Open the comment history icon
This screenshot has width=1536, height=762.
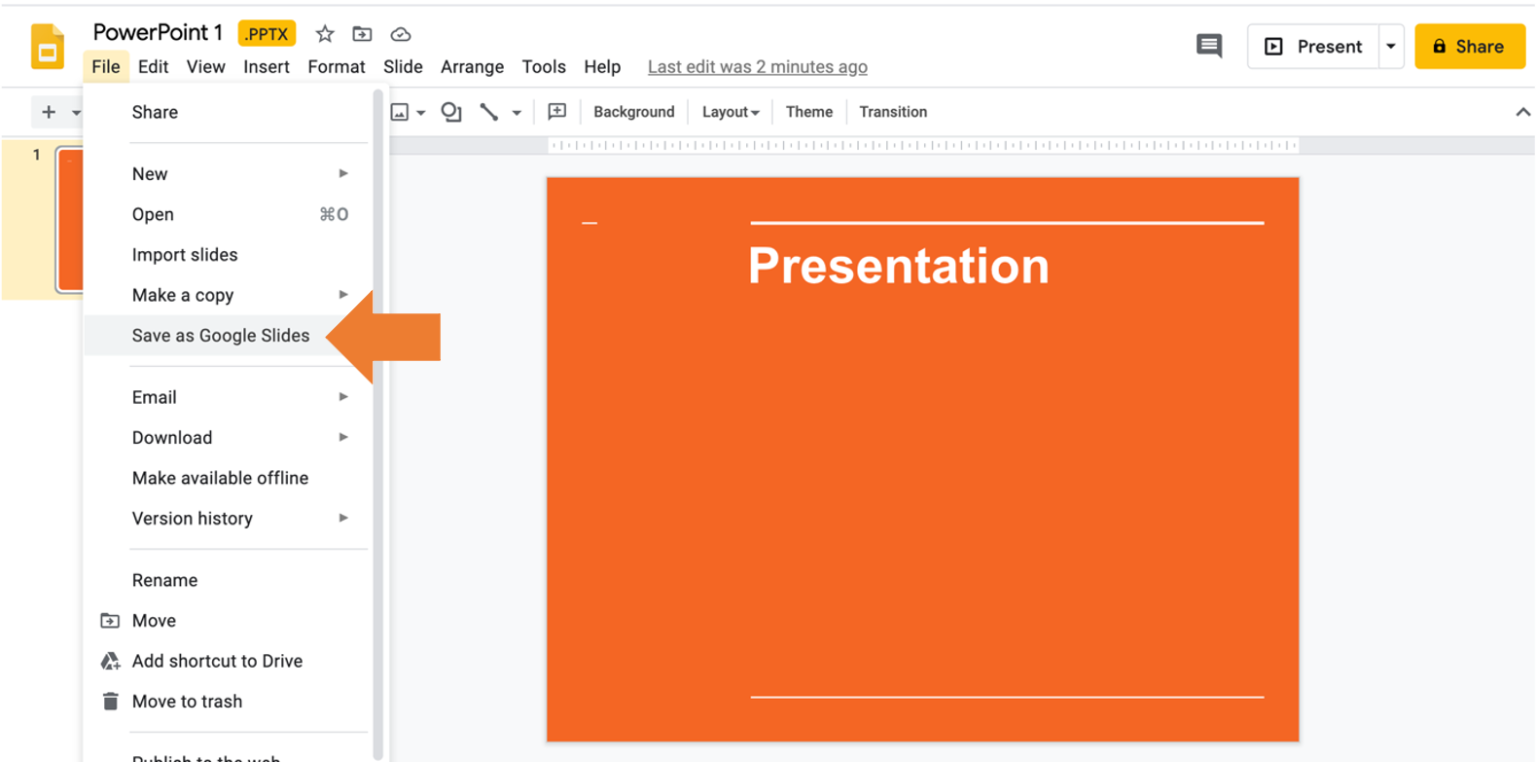point(1208,45)
